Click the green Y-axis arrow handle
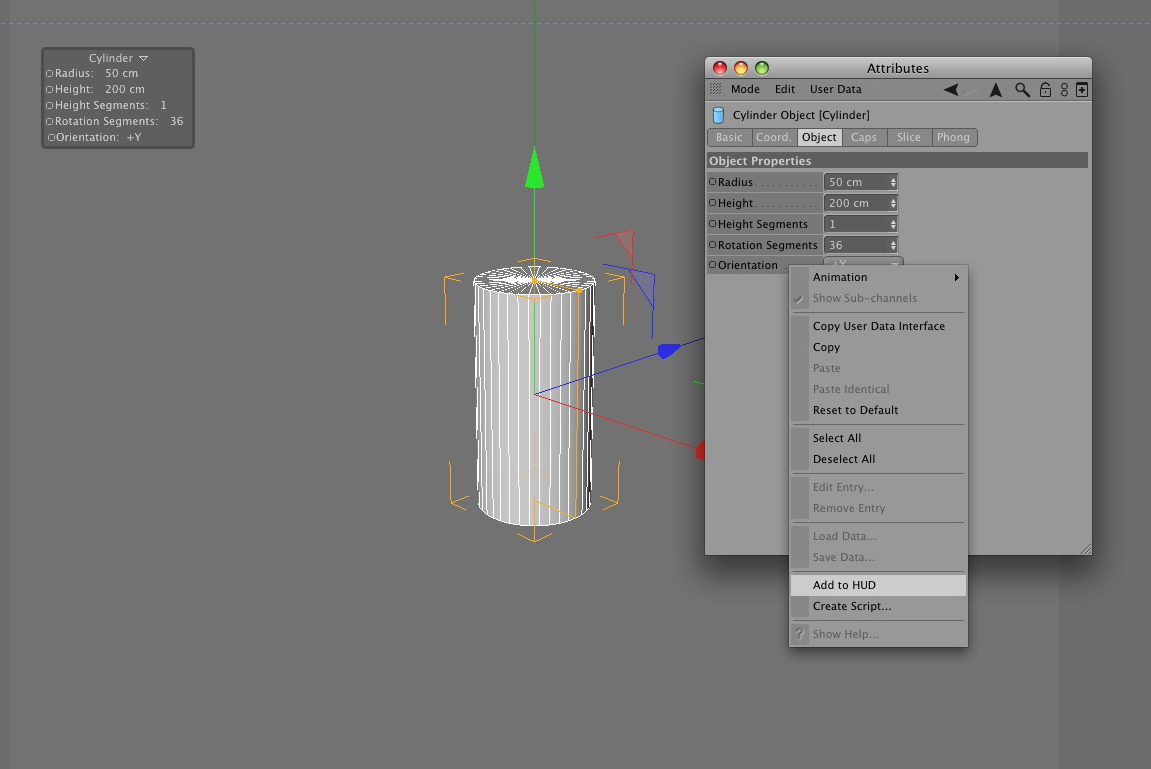 point(534,167)
